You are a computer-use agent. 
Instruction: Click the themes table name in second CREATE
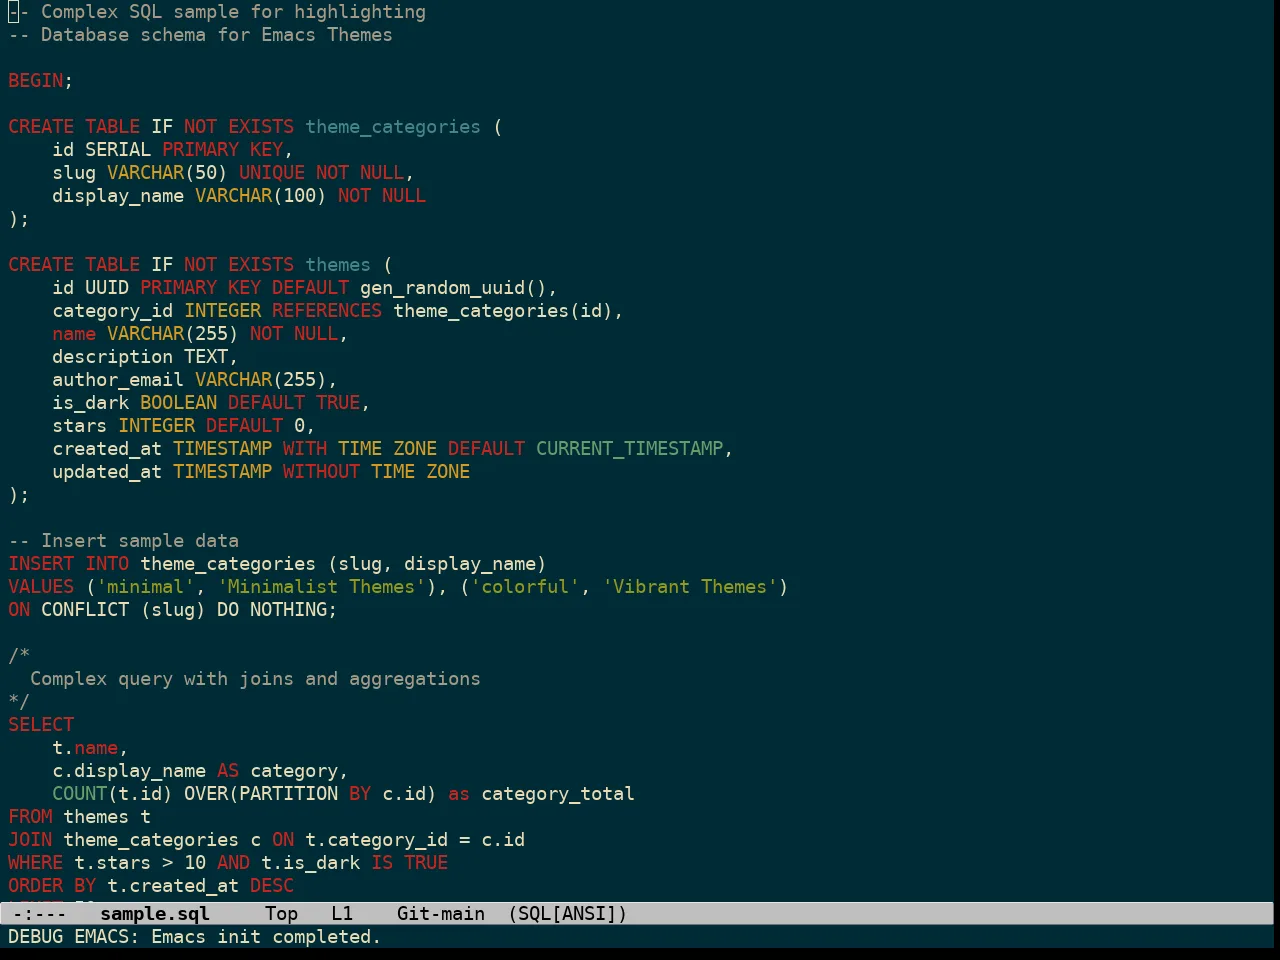tap(338, 264)
